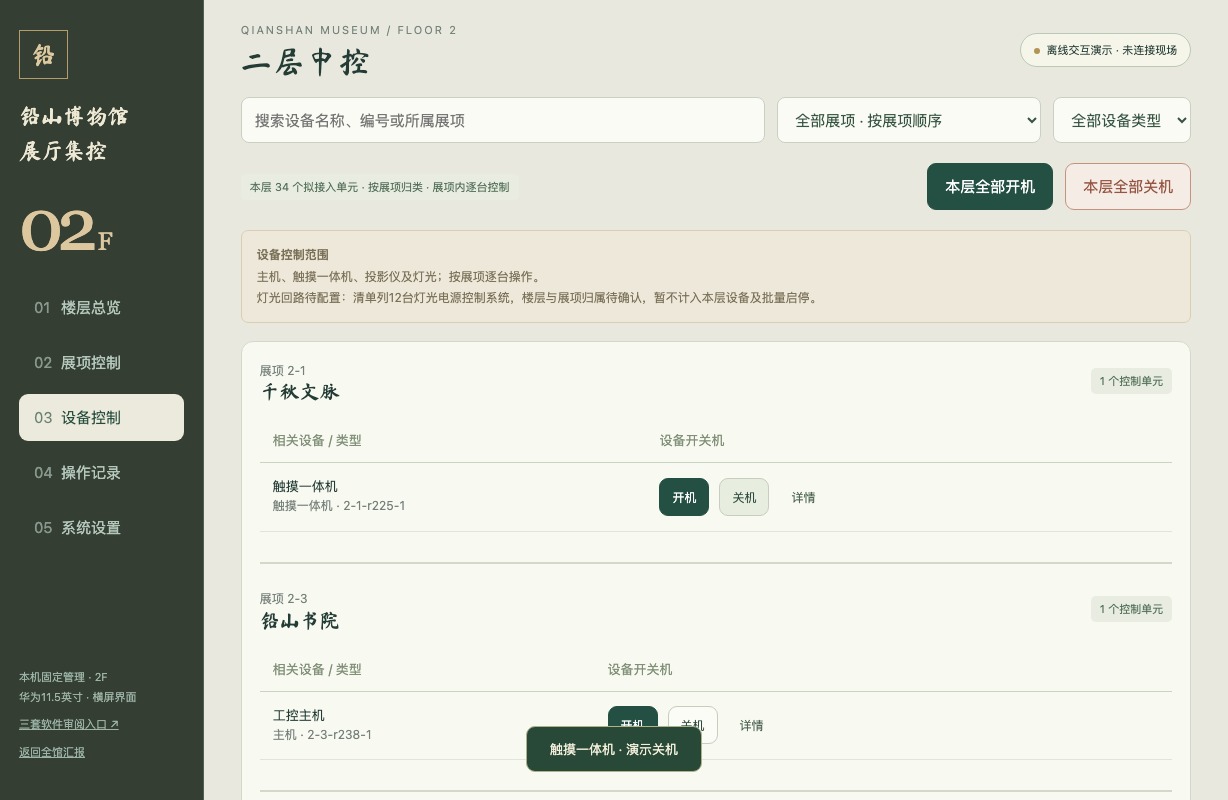This screenshot has width=1228, height=800.
Task: Click the 二层中控 page heading
Action: pyautogui.click(x=305, y=62)
